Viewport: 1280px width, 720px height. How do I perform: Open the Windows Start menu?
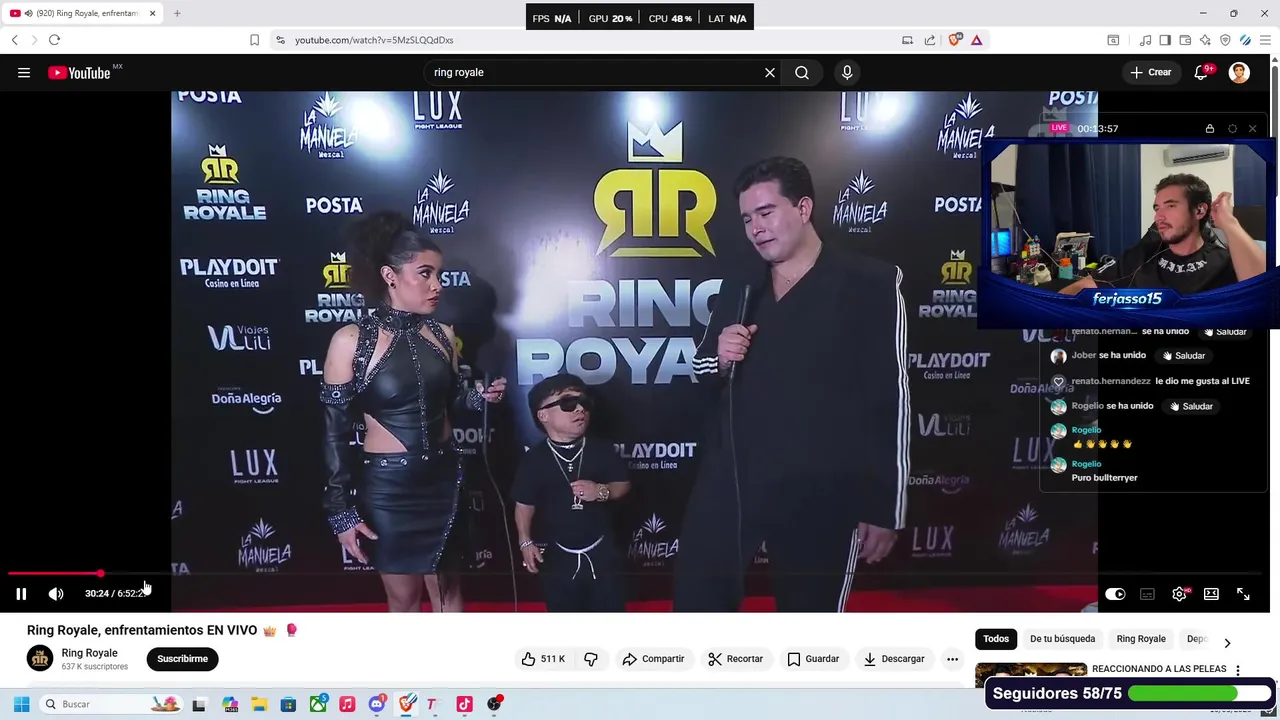pos(21,704)
